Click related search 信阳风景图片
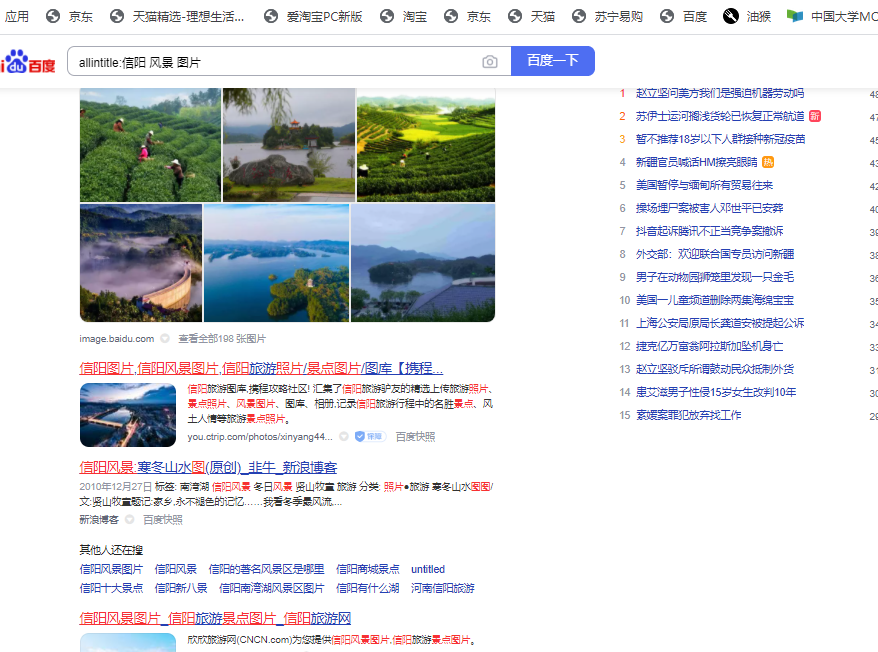 pos(111,569)
